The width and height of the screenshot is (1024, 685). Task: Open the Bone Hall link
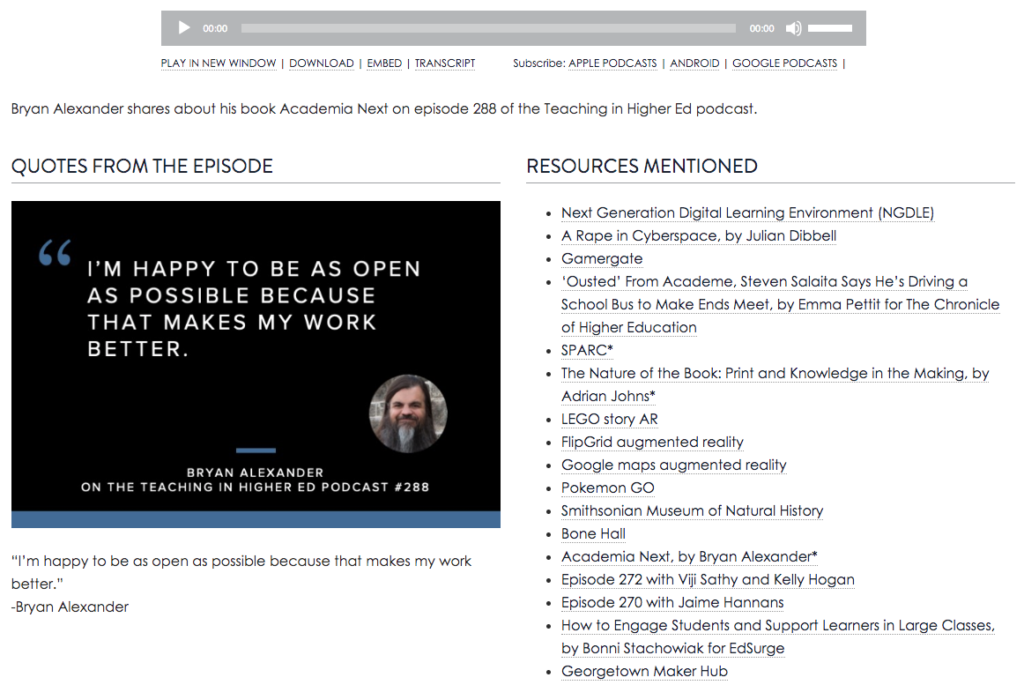coord(593,534)
